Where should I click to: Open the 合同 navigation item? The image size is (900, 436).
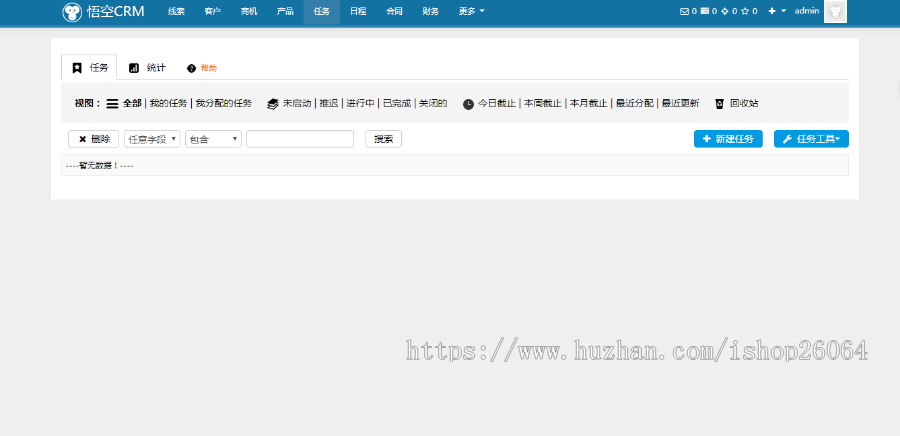click(x=394, y=11)
